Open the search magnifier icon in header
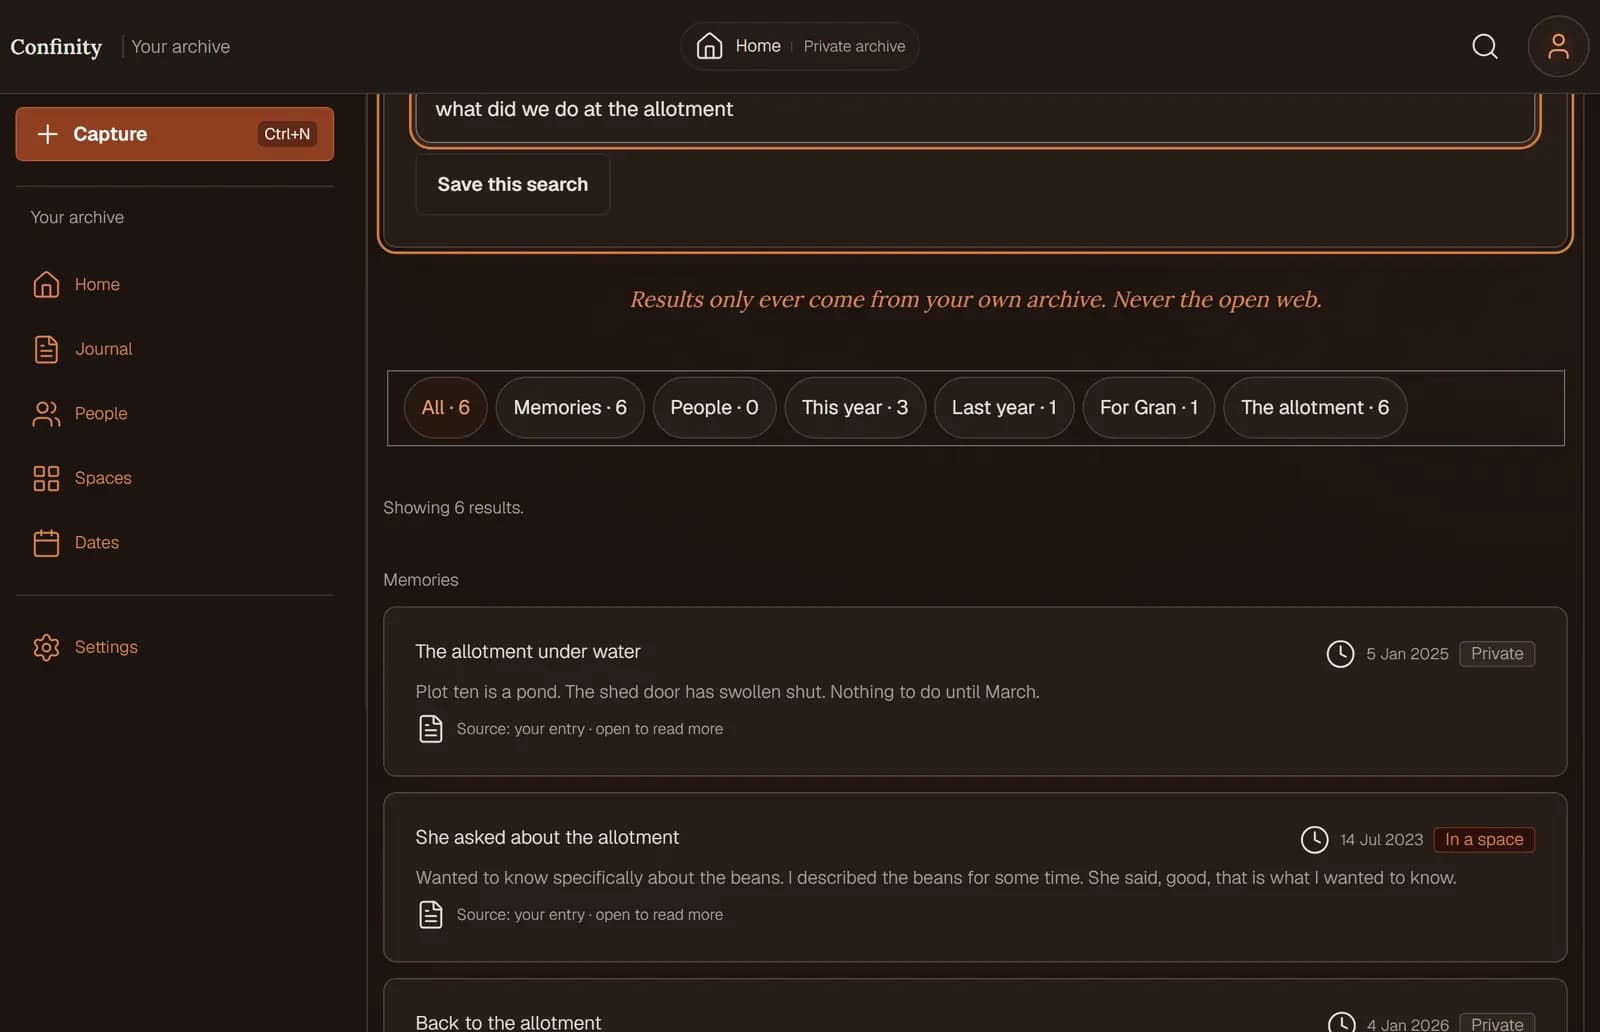The width and height of the screenshot is (1600, 1032). (x=1485, y=46)
